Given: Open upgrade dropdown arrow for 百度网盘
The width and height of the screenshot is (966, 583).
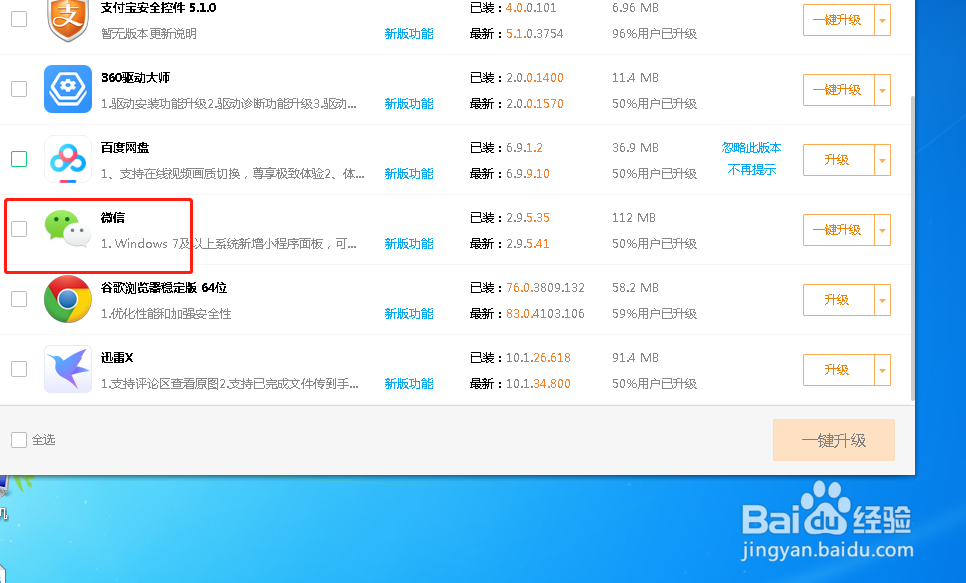Looking at the screenshot, I should click(883, 160).
